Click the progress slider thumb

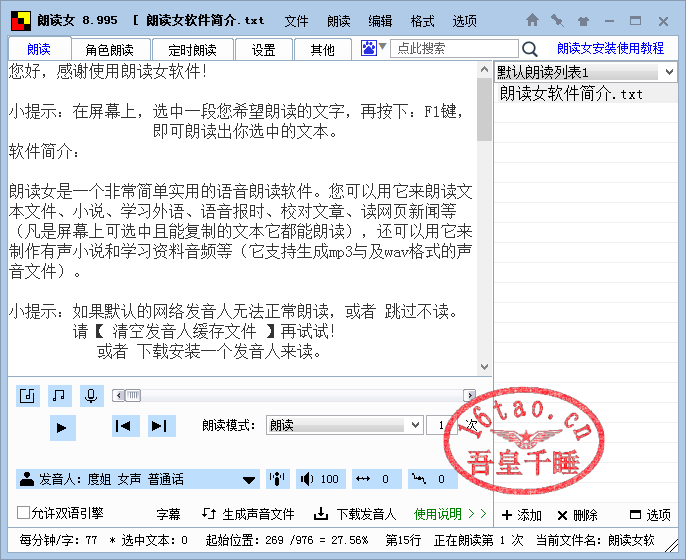(133, 396)
